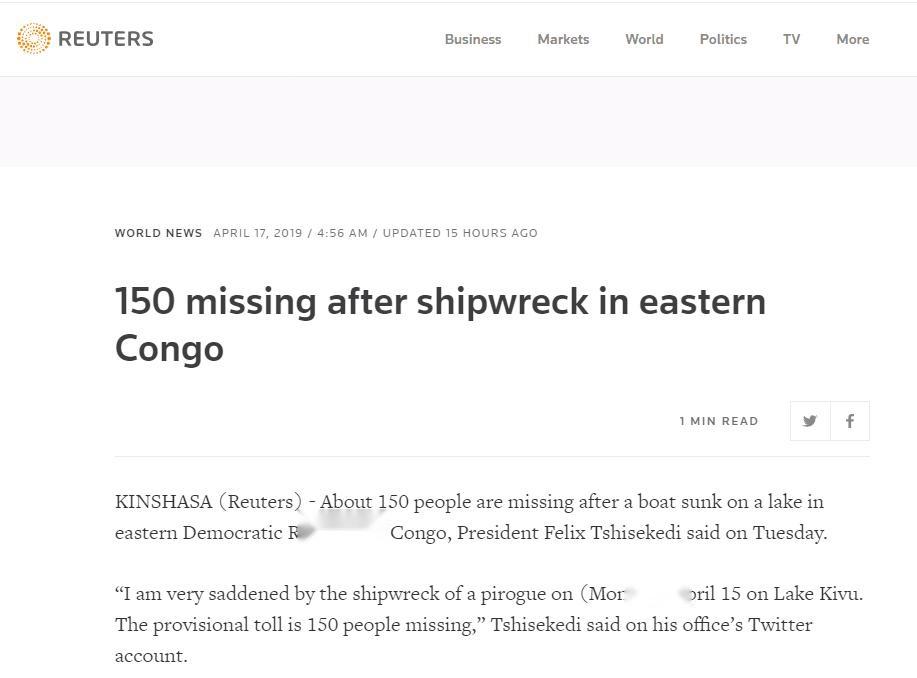Viewport: 917px width, 678px height.
Task: Expand the More navigation menu
Action: click(852, 39)
